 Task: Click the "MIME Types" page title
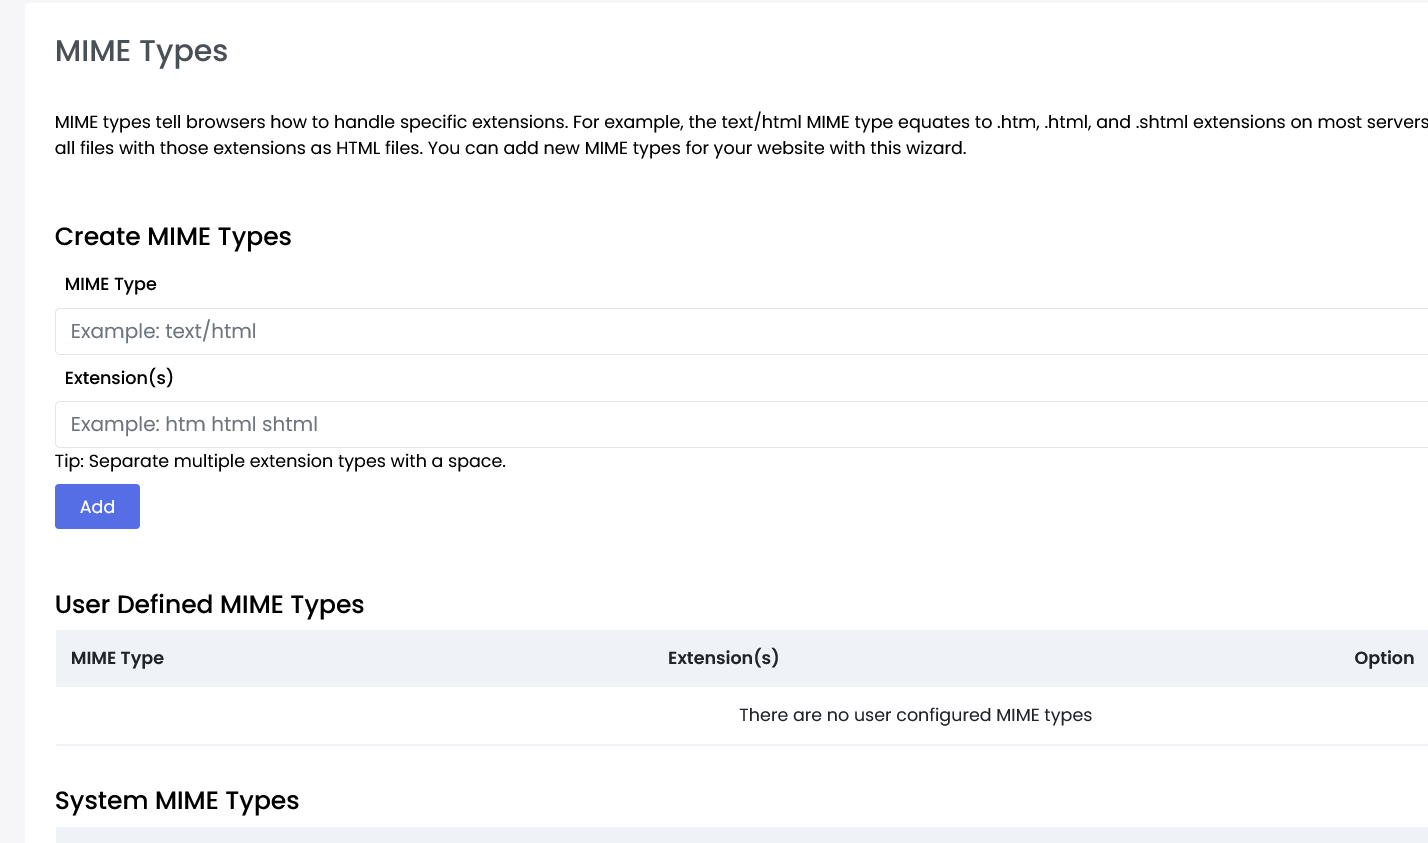(141, 51)
